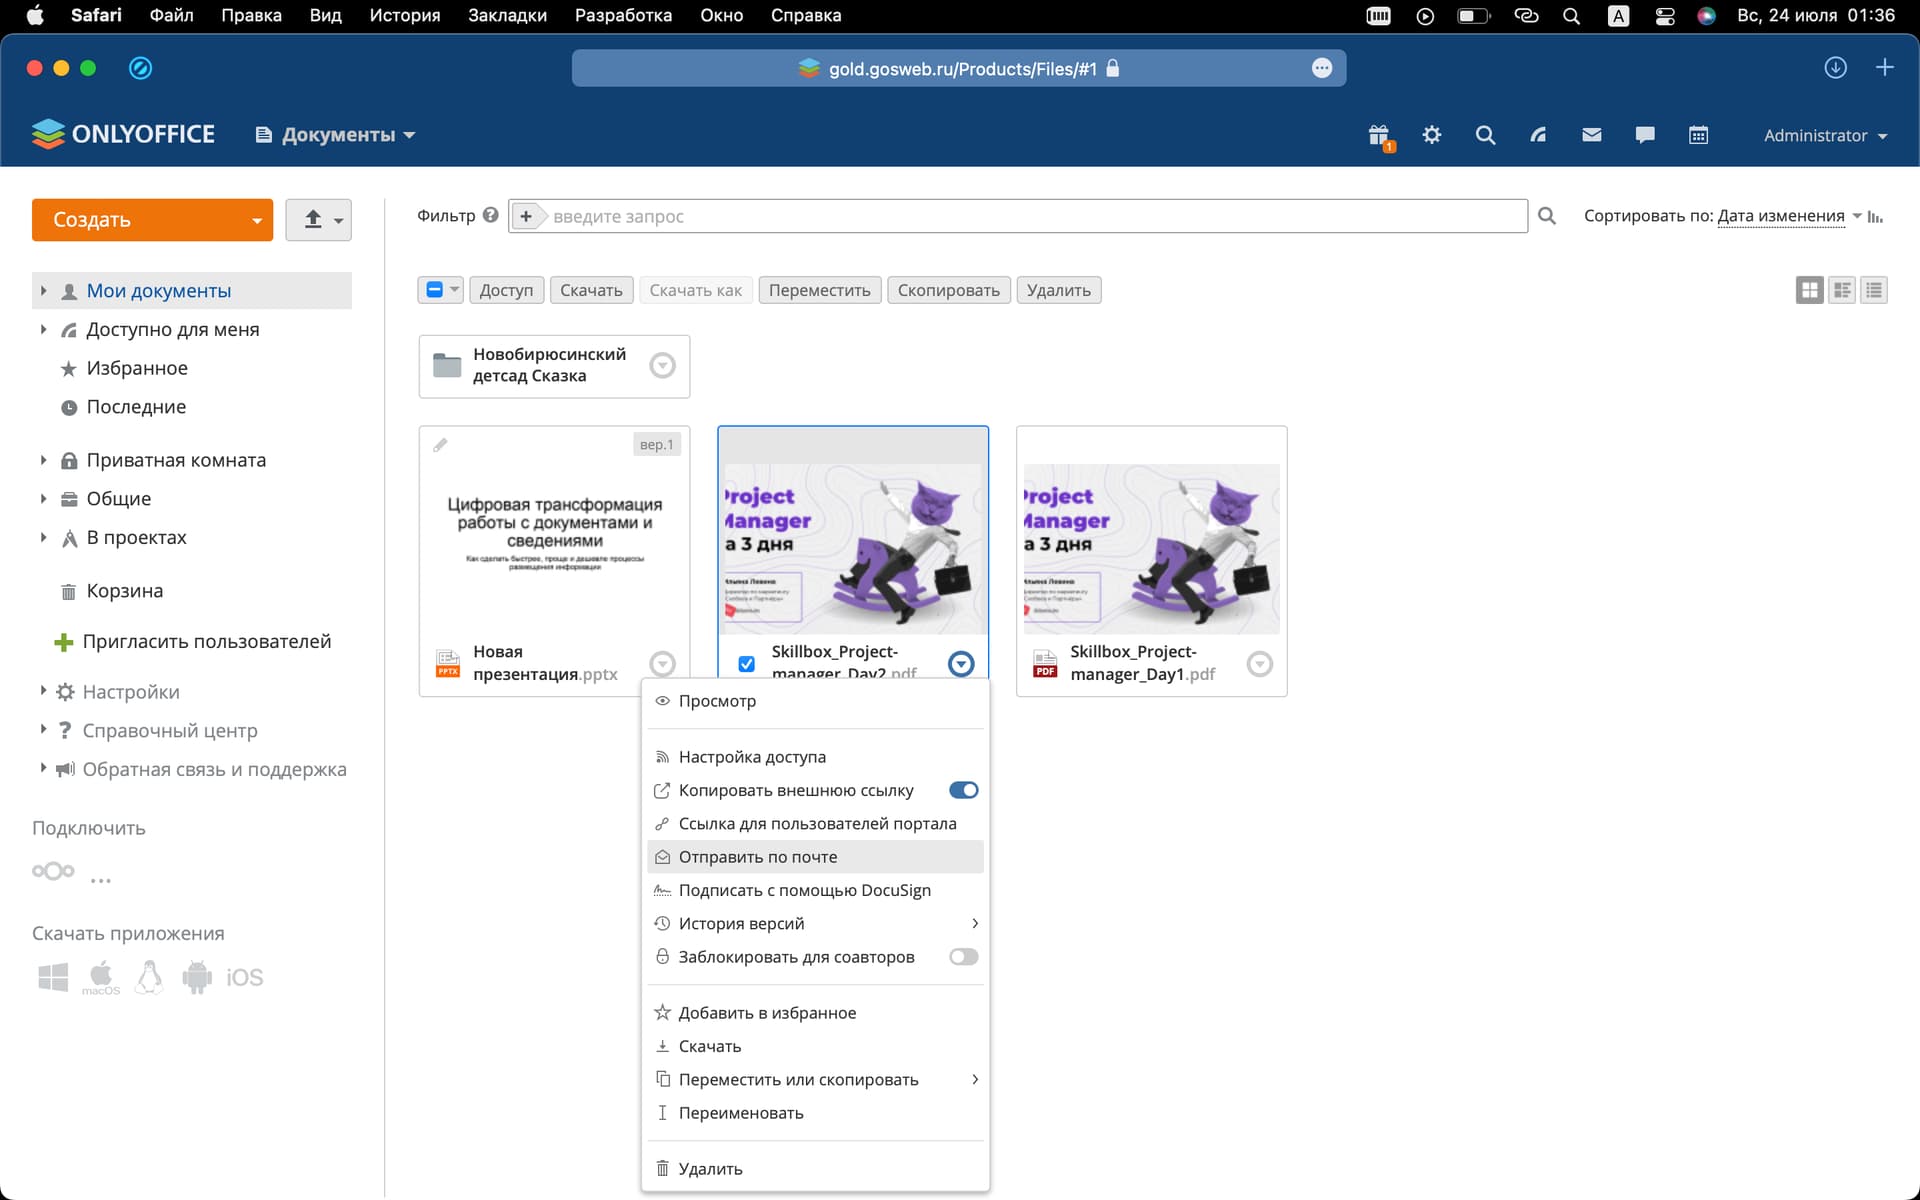Image resolution: width=1920 pixels, height=1200 pixels.
Task: Download the Linux desktop app
Action: (x=149, y=977)
